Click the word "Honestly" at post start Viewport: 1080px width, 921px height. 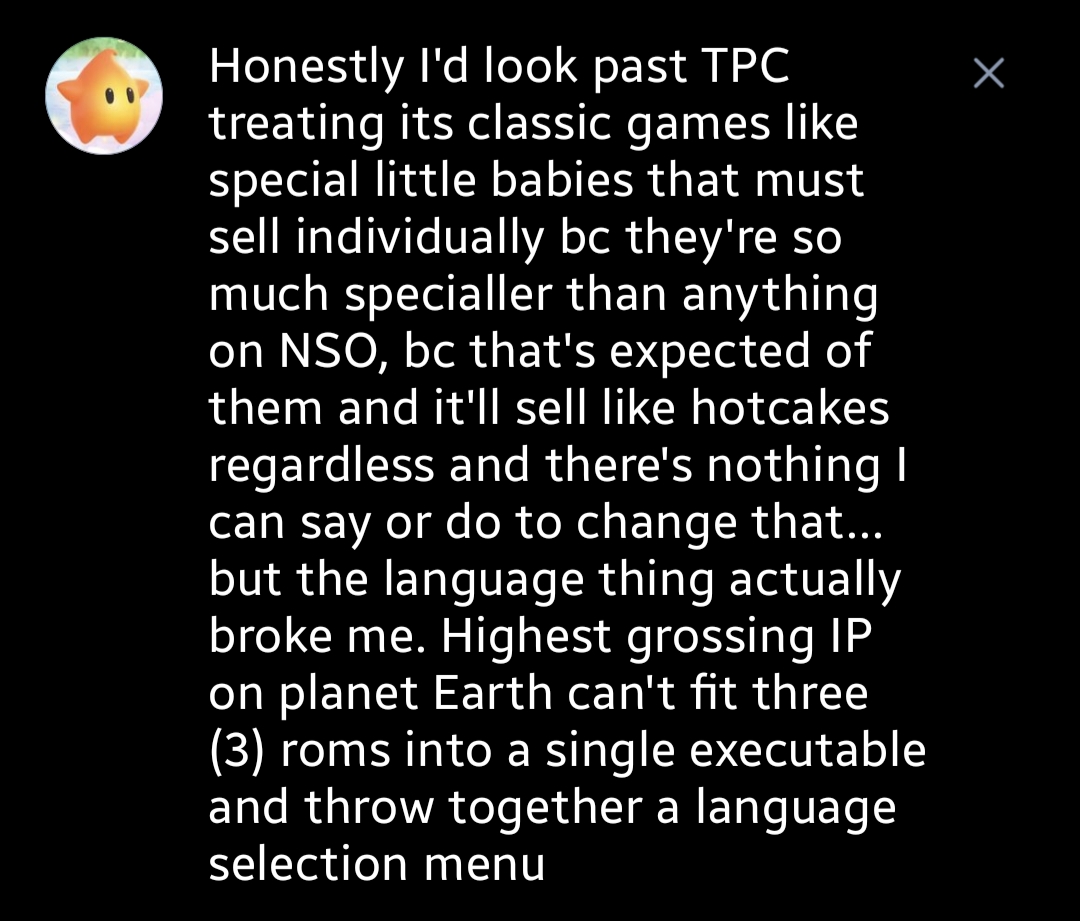[303, 69]
